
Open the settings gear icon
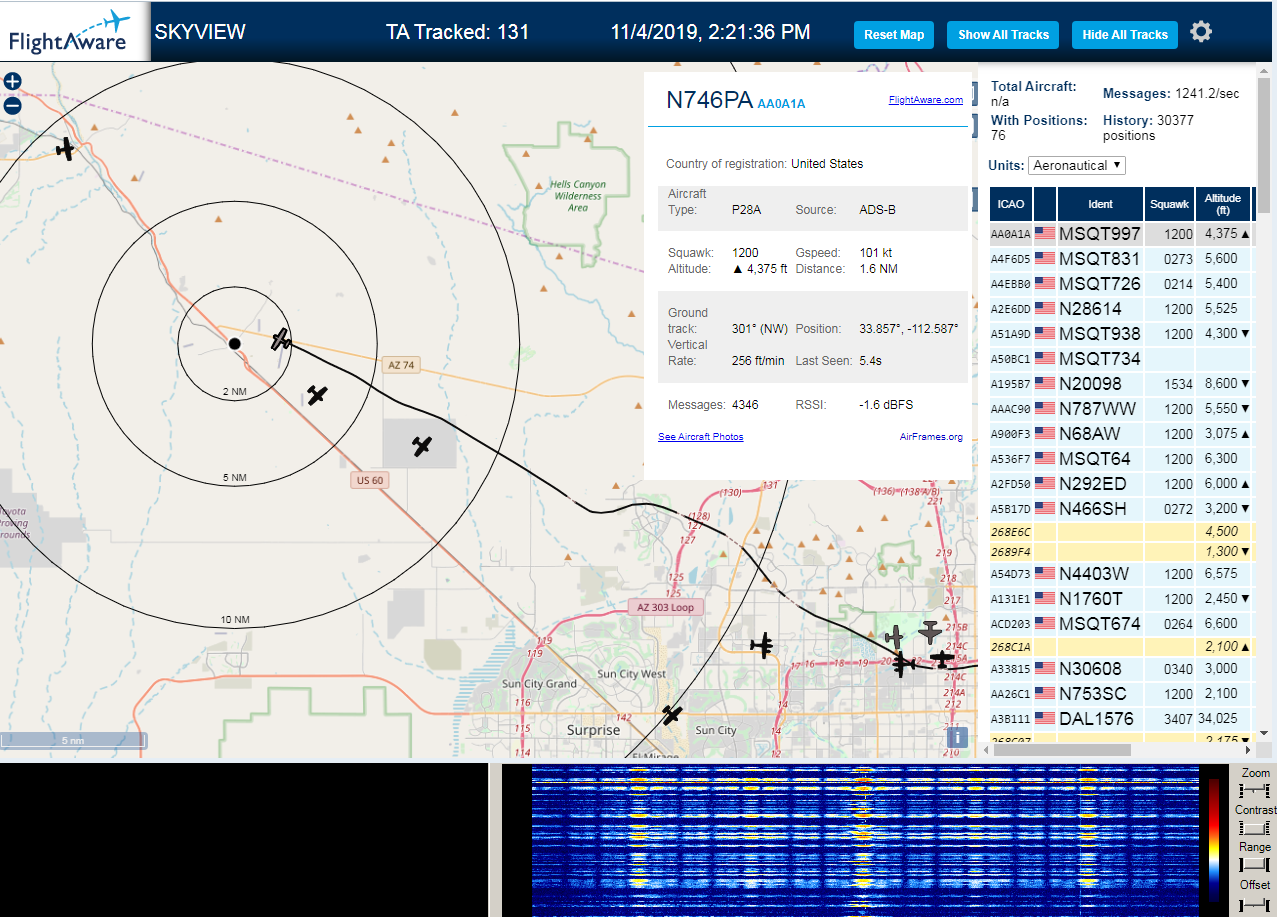point(1201,32)
